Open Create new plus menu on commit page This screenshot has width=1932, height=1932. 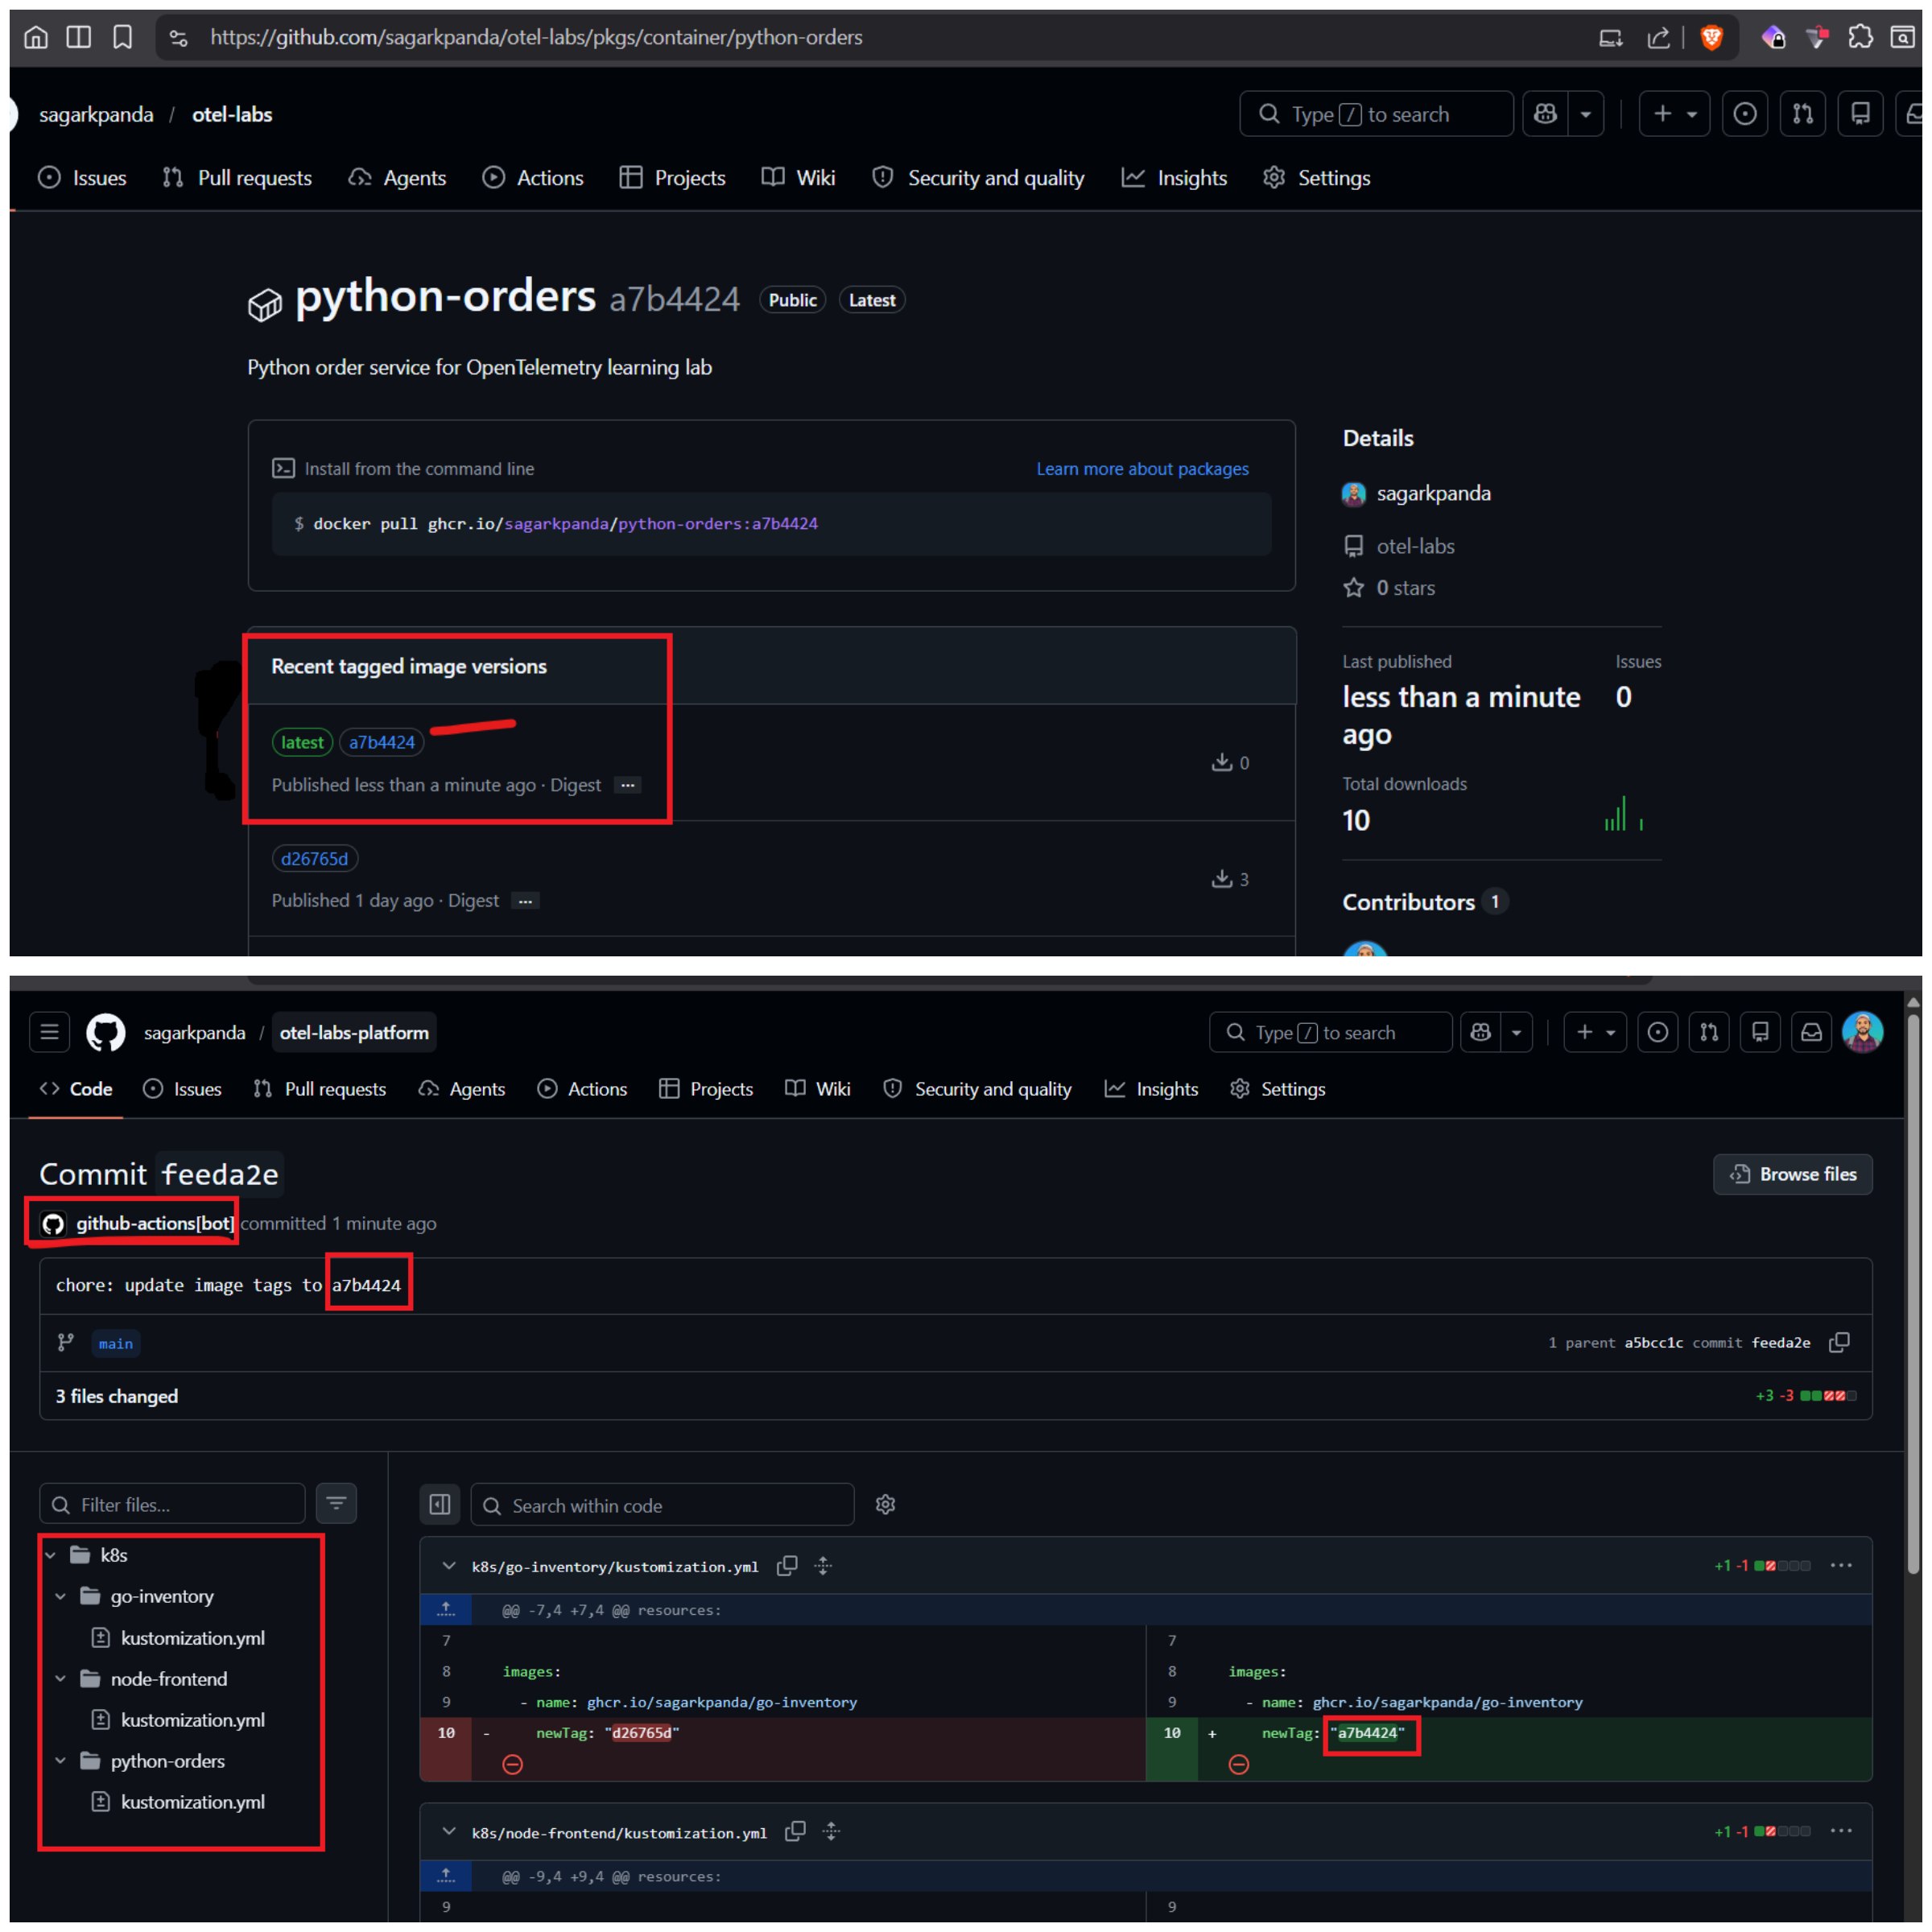(1596, 1033)
